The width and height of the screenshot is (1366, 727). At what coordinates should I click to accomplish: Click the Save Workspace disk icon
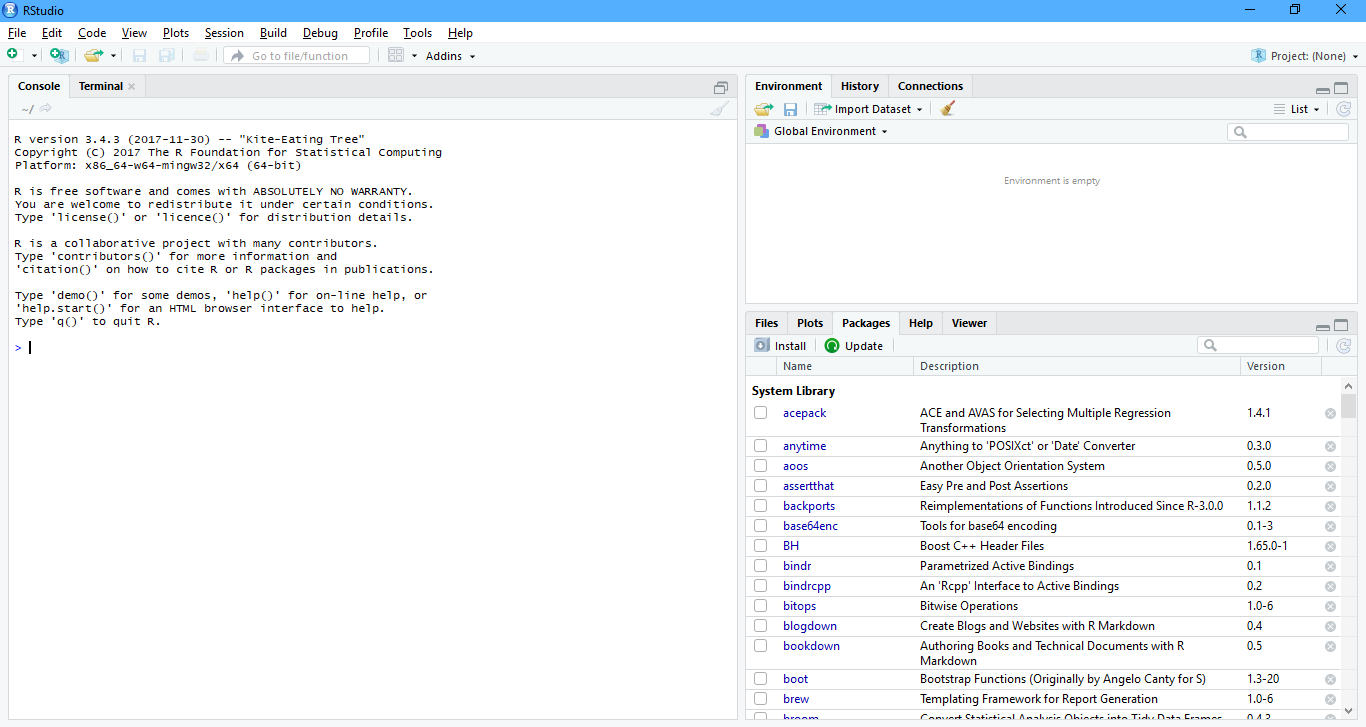click(x=790, y=109)
